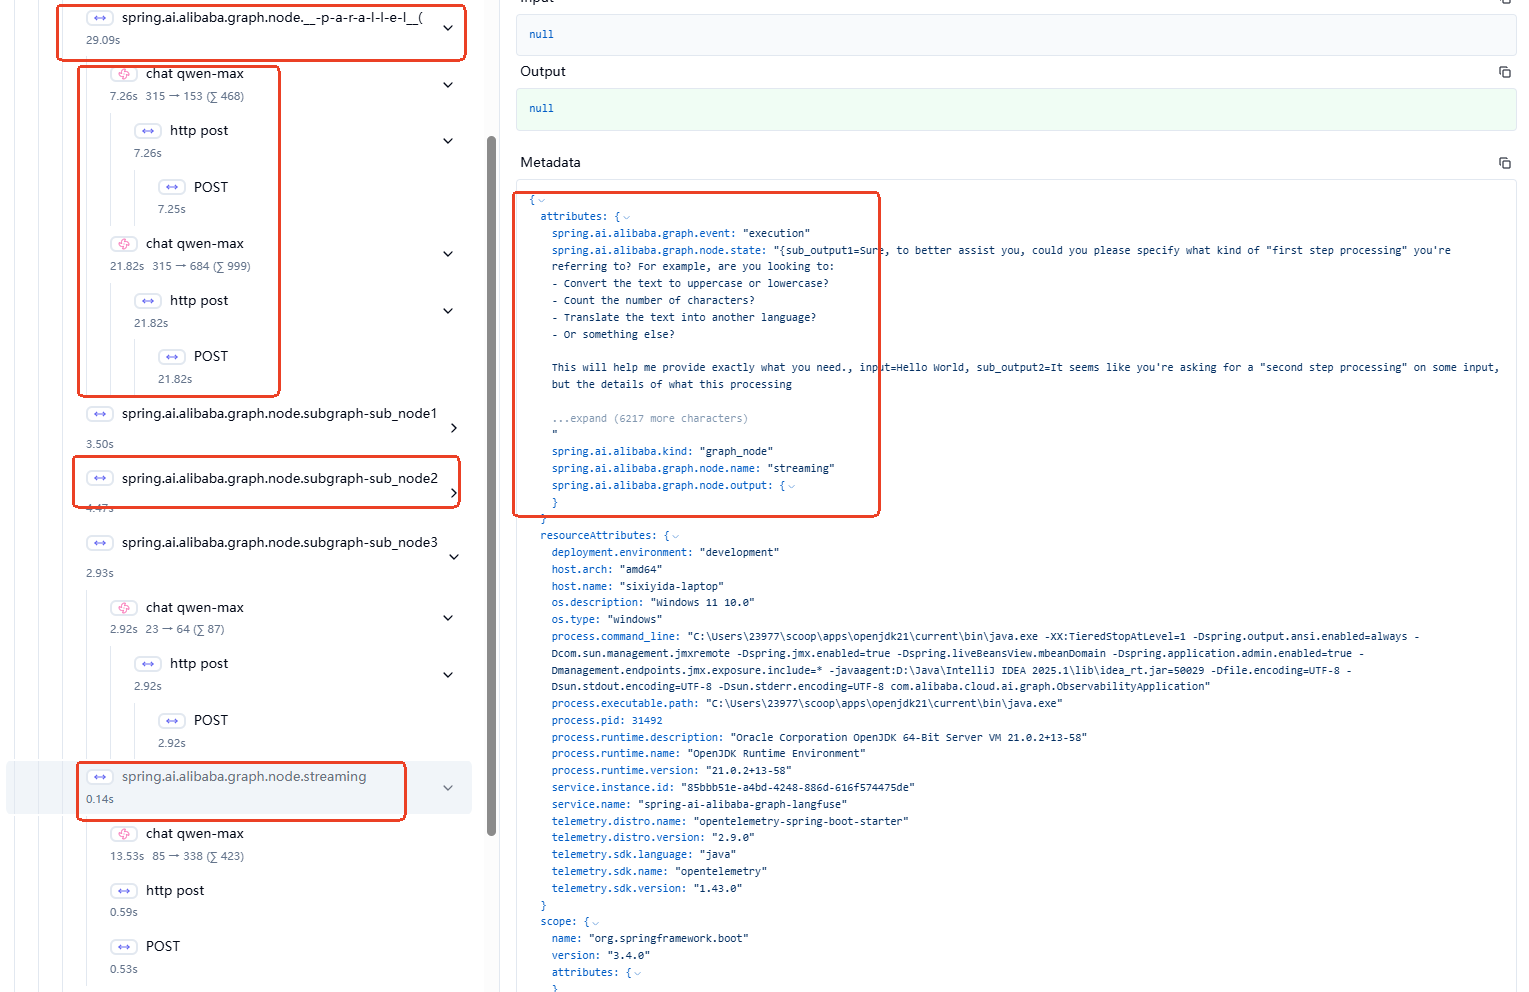Screen dimensions: 1529x992
Task: Click the generation icon of chat qwen-max 2.92s
Action: (123, 608)
